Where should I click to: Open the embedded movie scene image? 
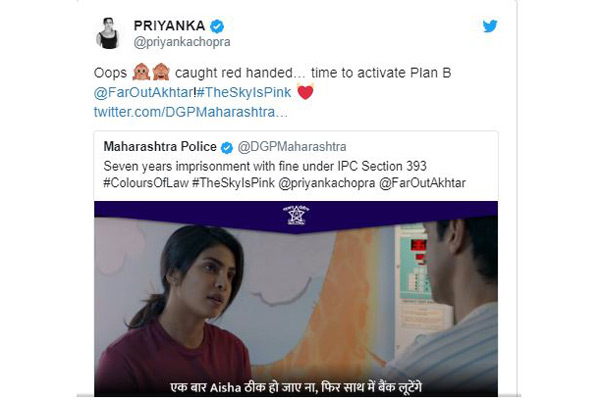click(296, 299)
